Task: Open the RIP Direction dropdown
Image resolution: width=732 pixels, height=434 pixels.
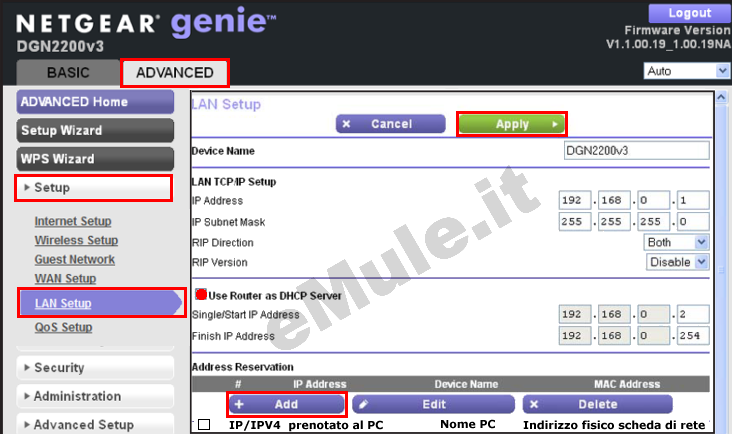Action: pos(676,242)
